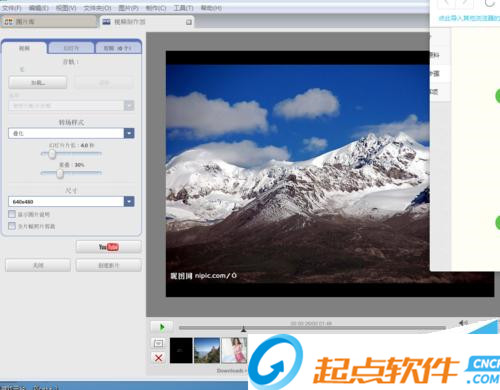Screen dimensions: 500x390
Task: Expand the 尺寸 size dropdown arrow
Action: (129, 201)
